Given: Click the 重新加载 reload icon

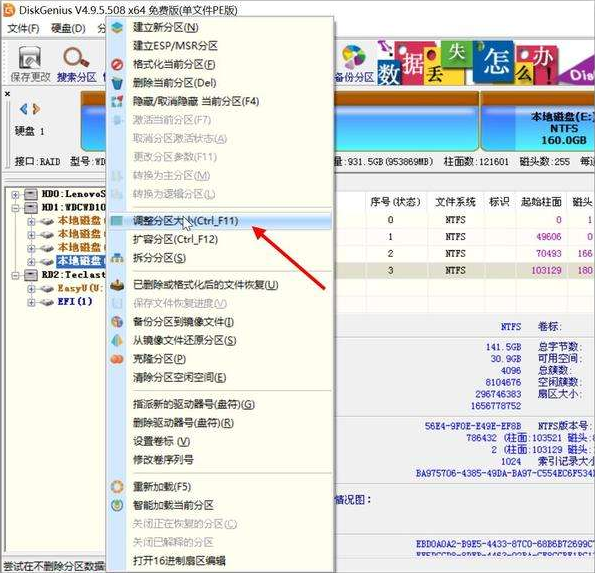Looking at the screenshot, I should point(117,486).
